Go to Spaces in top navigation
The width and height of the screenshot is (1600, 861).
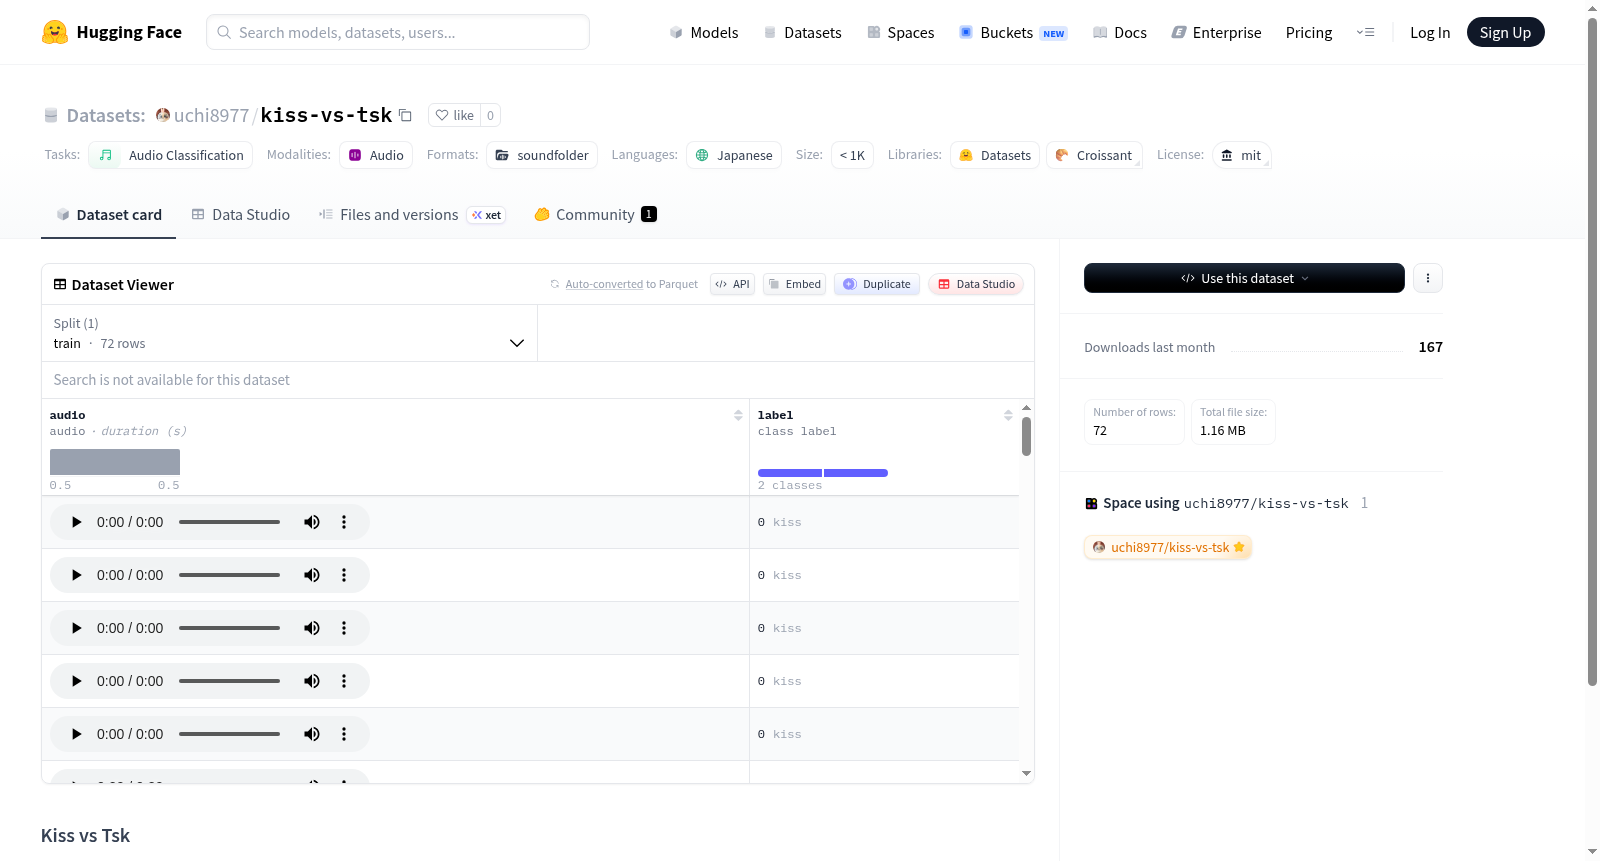[x=901, y=32]
